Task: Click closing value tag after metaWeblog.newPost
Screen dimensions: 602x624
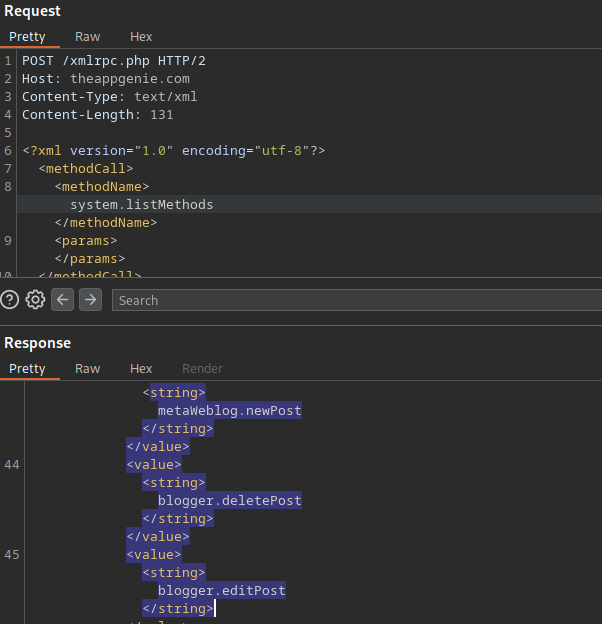Action: [x=158, y=447]
